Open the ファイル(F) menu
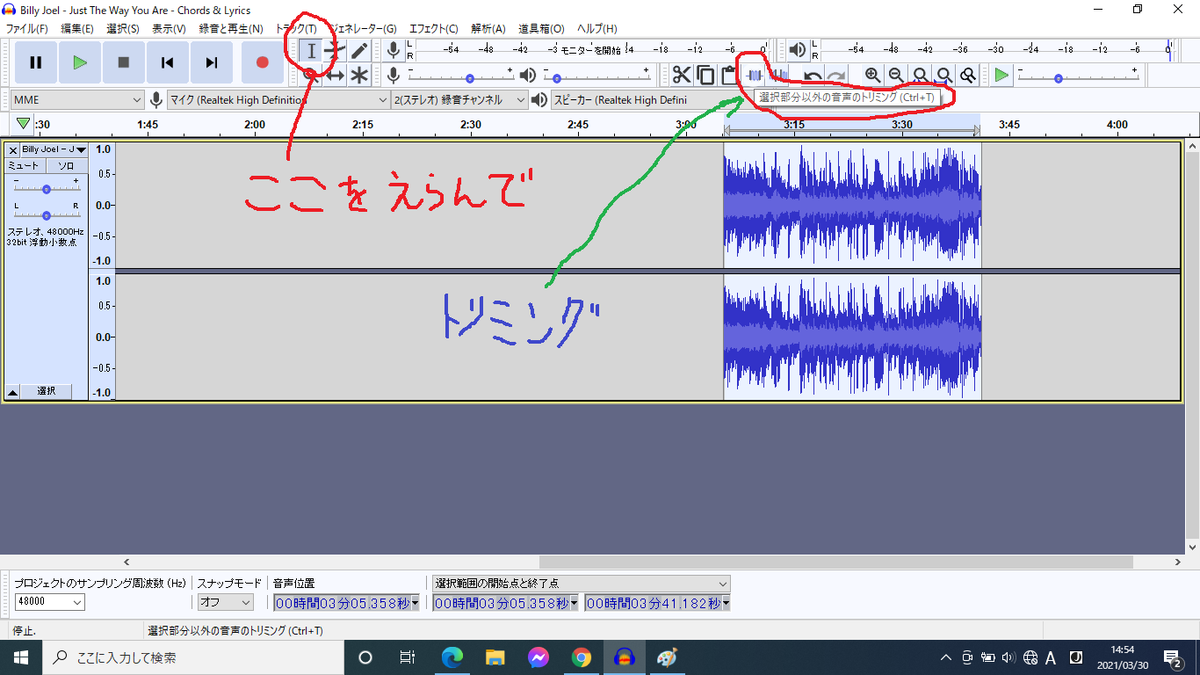 click(29, 29)
